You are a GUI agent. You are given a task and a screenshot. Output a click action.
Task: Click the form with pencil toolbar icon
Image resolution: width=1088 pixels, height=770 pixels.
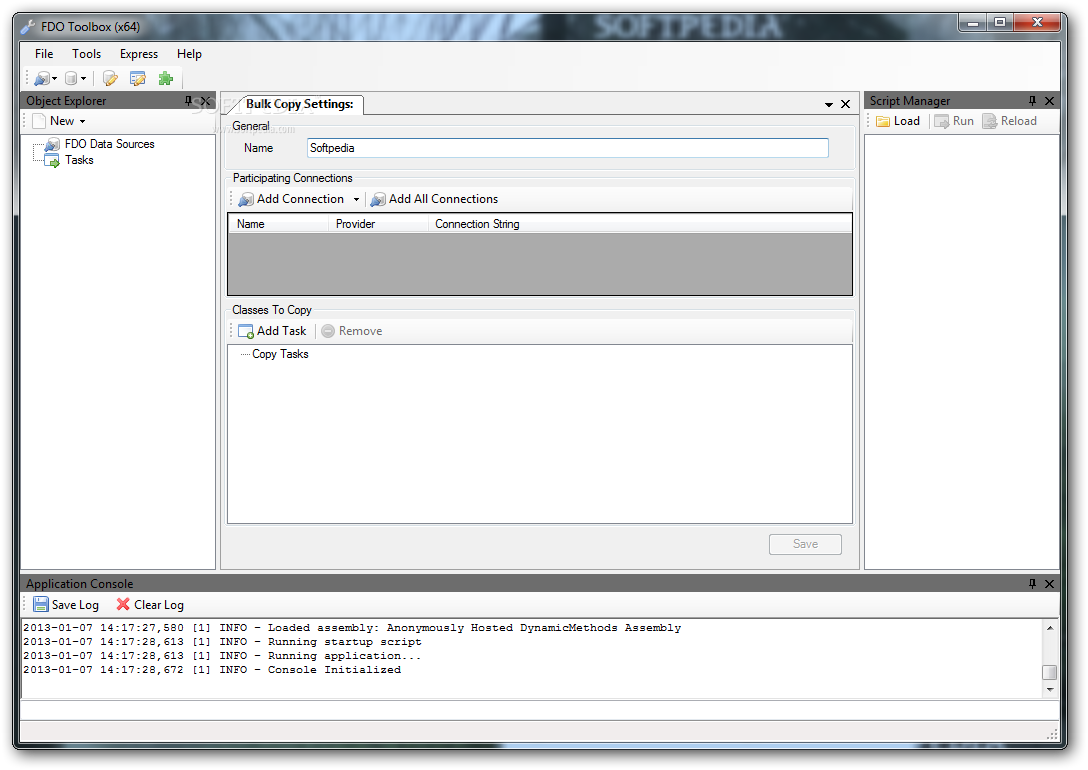point(137,78)
